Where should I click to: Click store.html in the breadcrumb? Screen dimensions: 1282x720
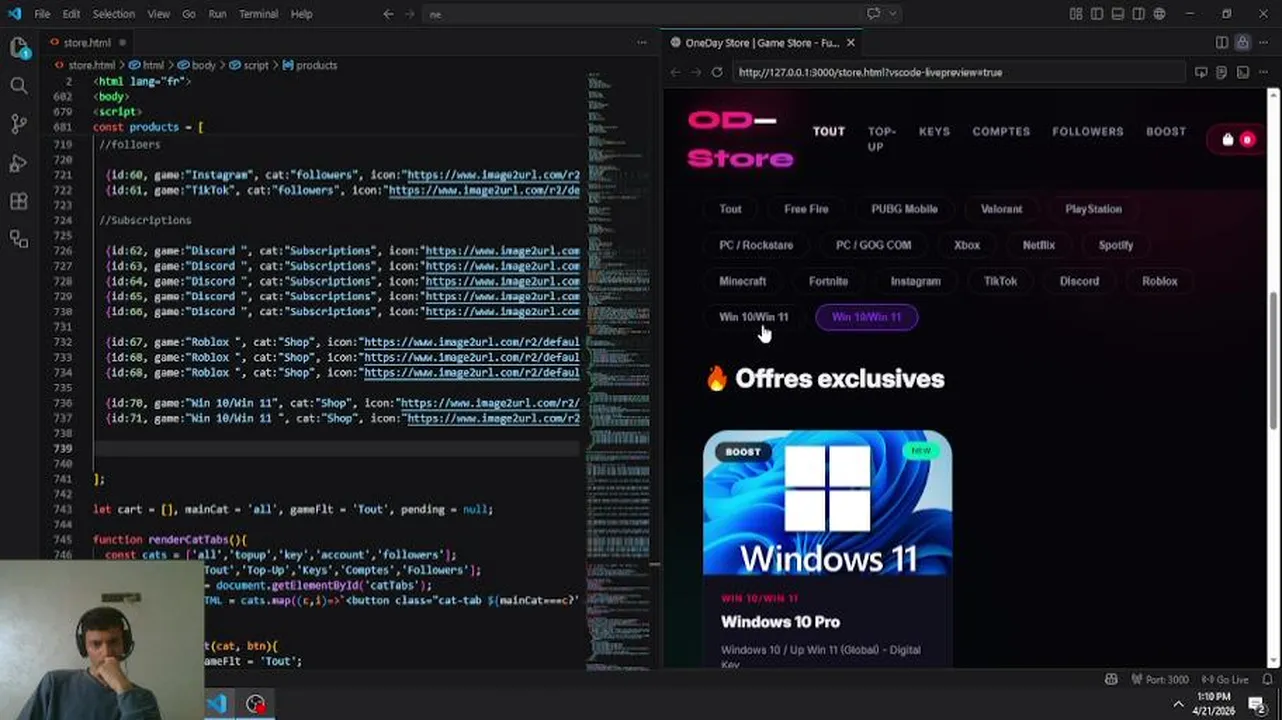[x=92, y=65]
